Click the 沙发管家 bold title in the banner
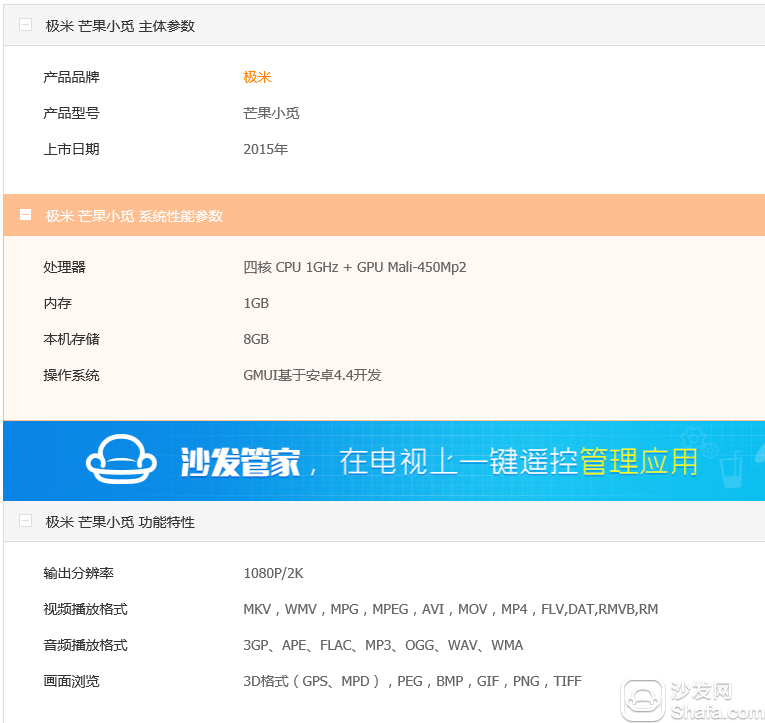The image size is (765, 723). tap(240, 462)
